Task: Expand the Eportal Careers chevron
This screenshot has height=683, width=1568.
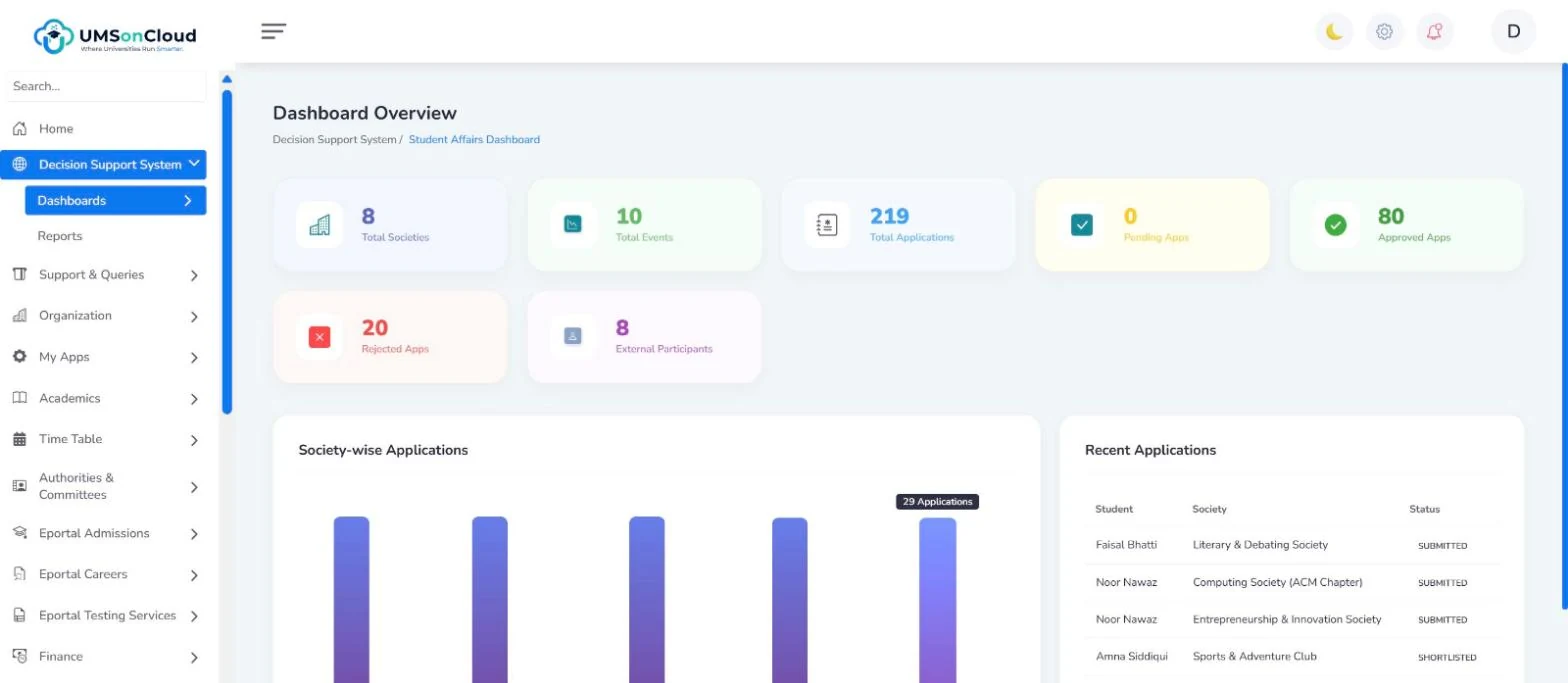Action: [194, 575]
